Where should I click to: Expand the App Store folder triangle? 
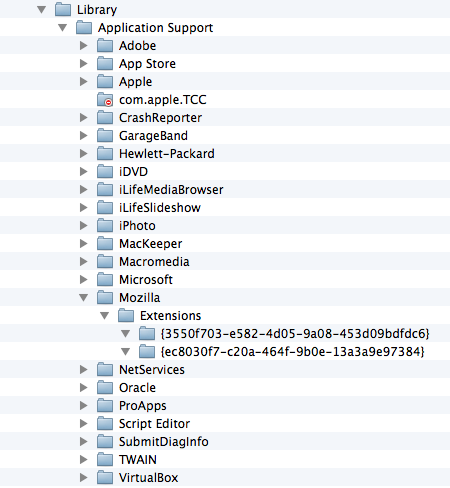tap(84, 64)
